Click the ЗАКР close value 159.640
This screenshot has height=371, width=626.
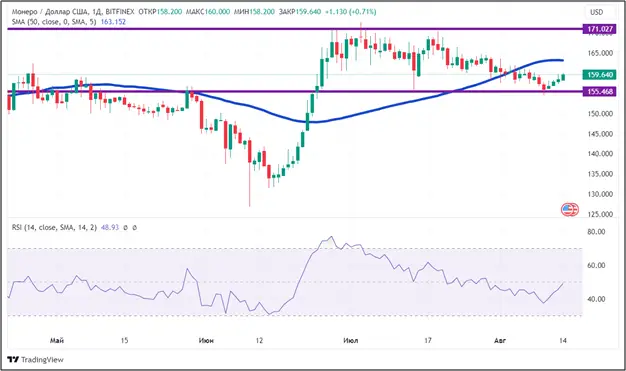click(x=308, y=12)
